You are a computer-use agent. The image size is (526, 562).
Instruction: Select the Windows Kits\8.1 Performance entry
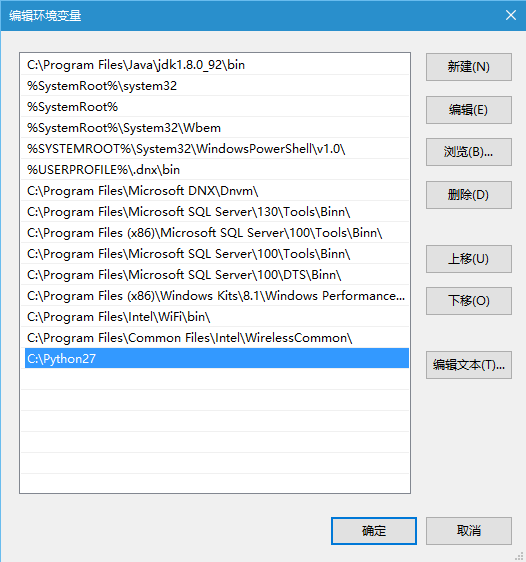(x=215, y=296)
